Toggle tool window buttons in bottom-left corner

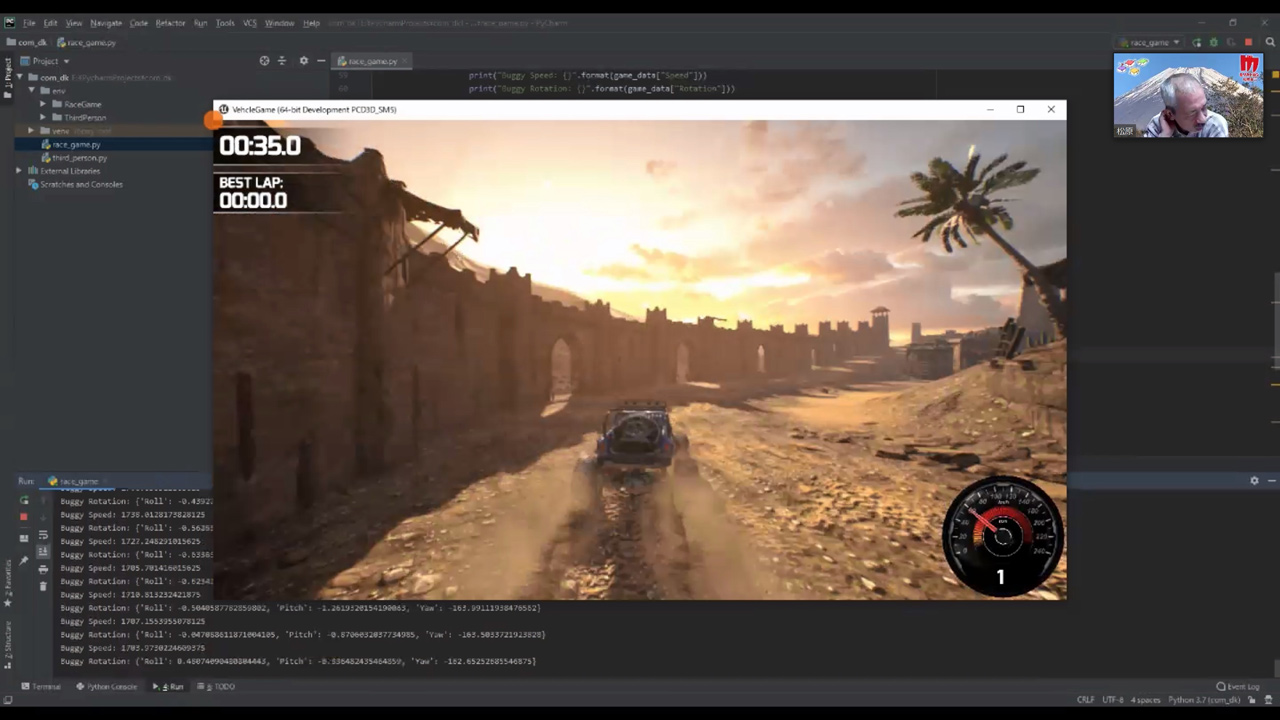[x=7, y=700]
